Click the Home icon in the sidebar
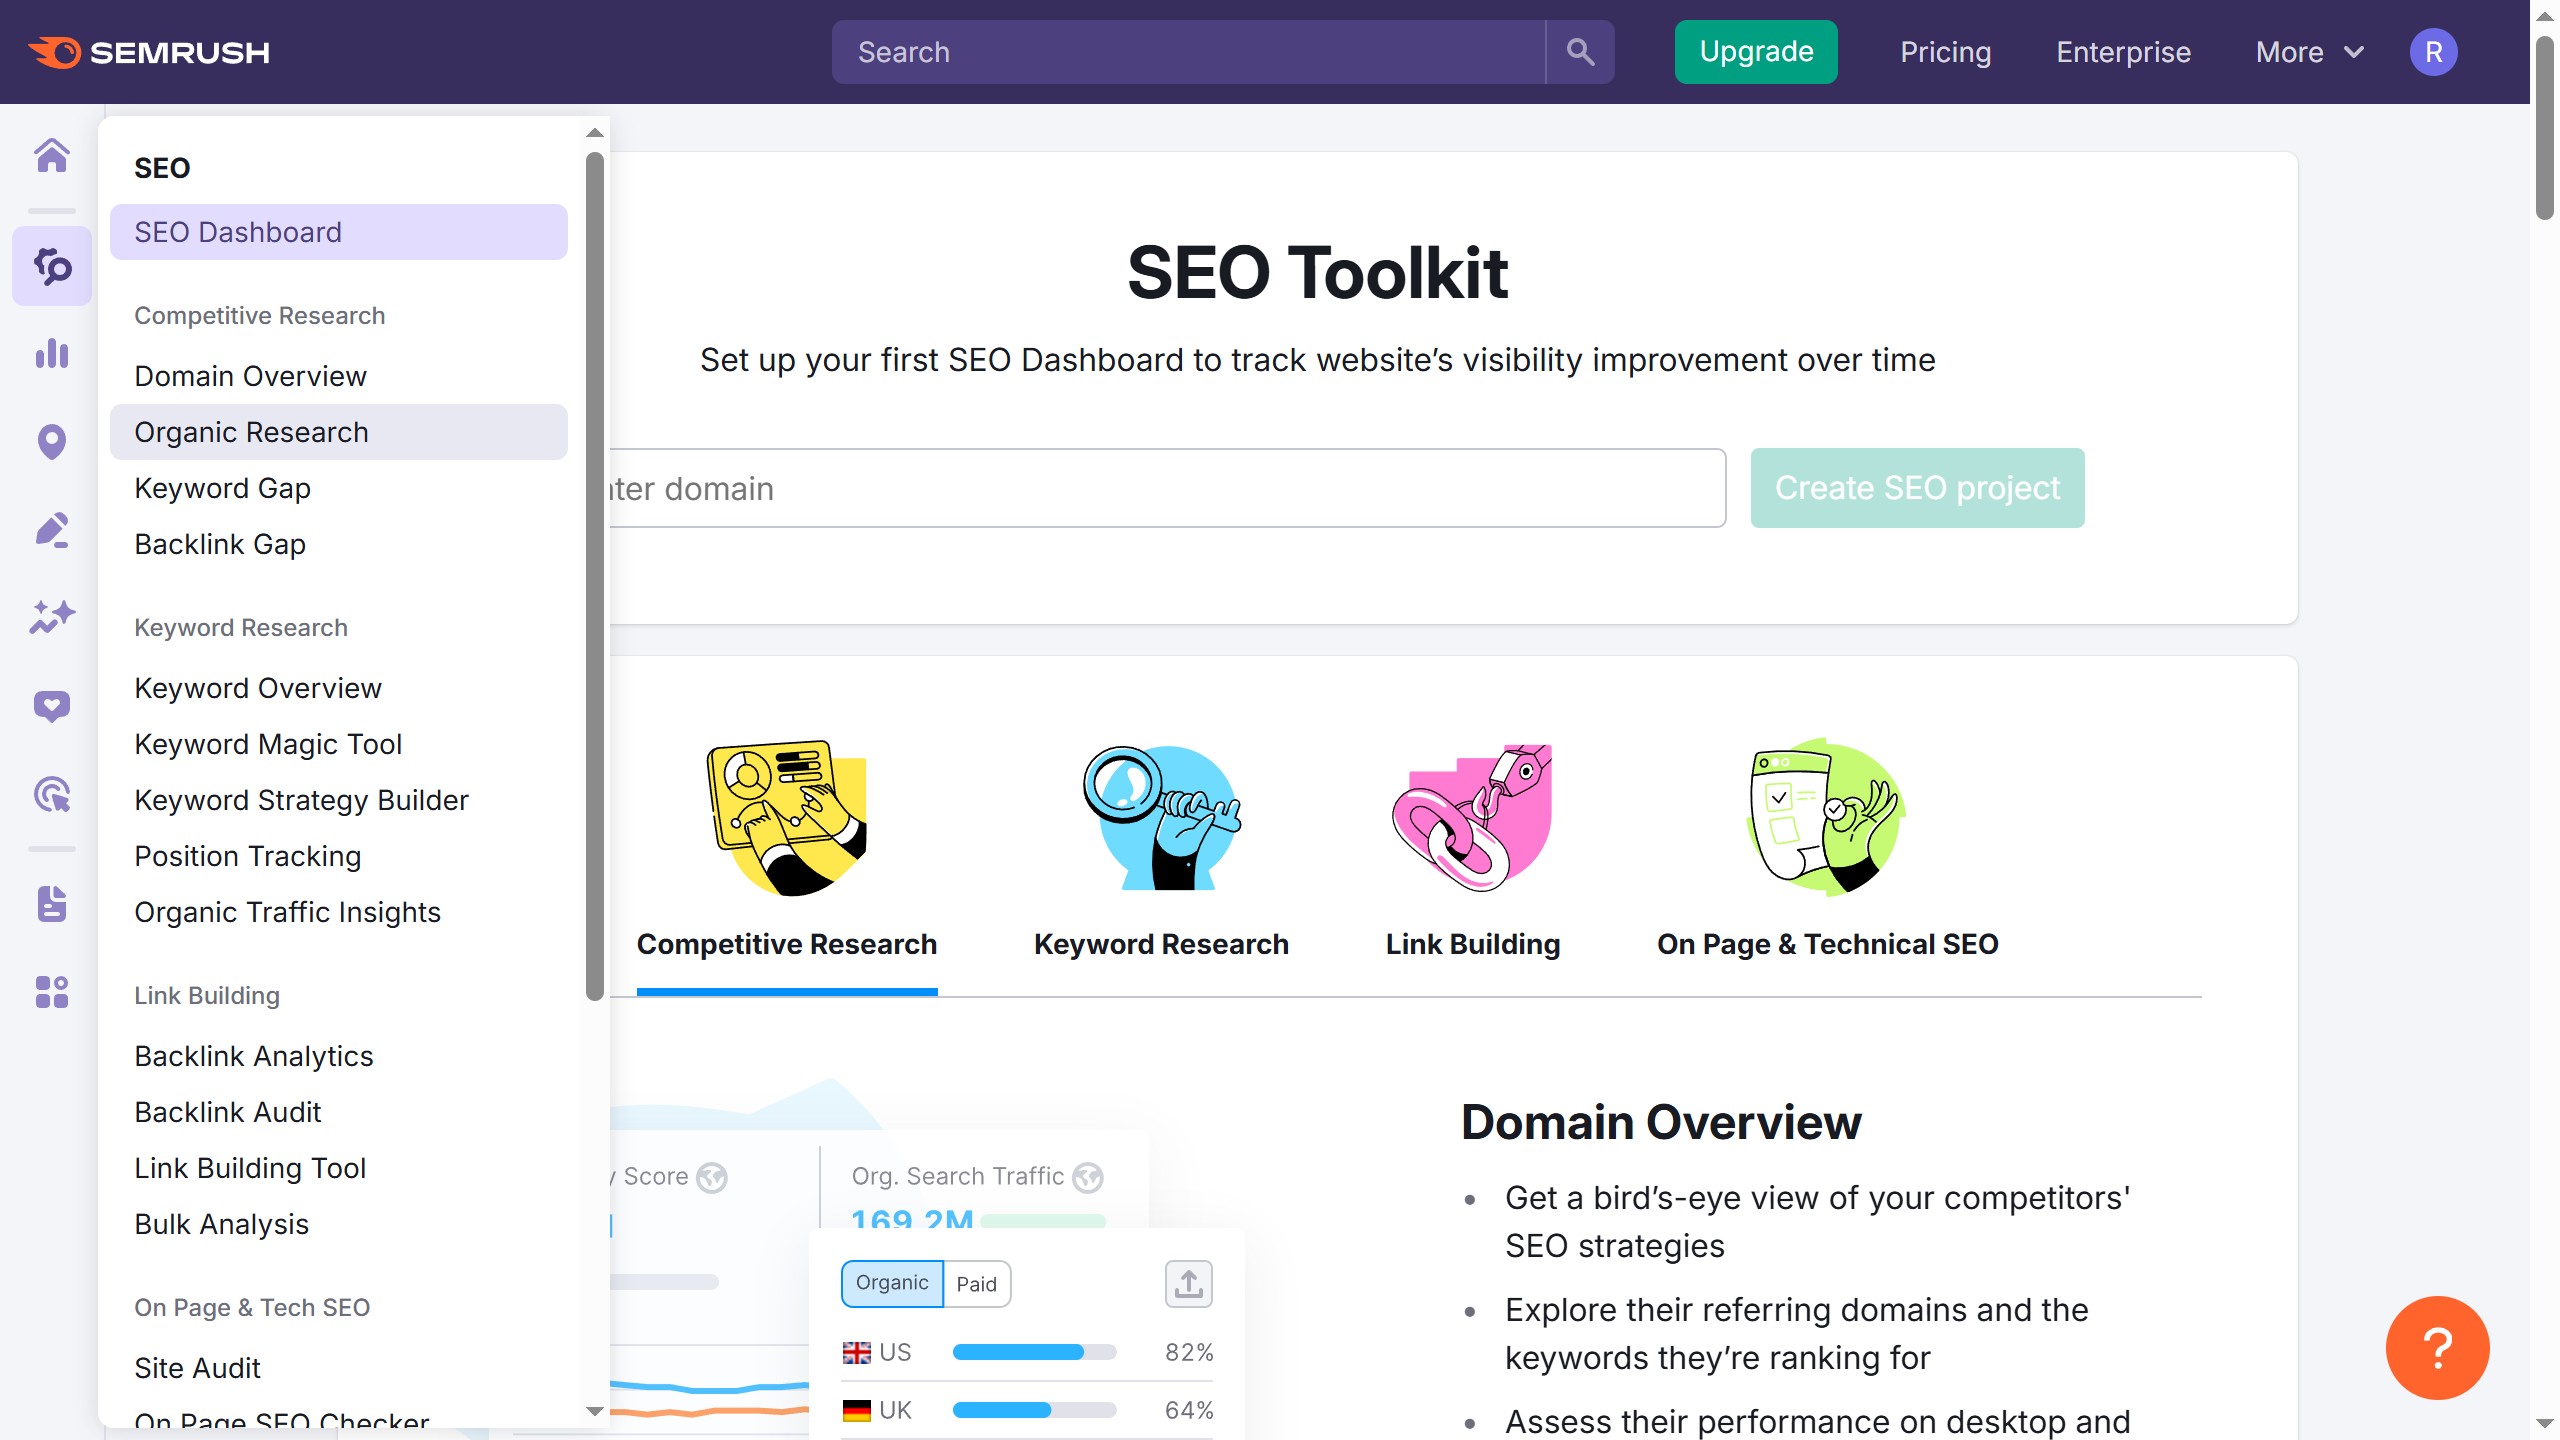The height and width of the screenshot is (1440, 2560). click(x=52, y=155)
